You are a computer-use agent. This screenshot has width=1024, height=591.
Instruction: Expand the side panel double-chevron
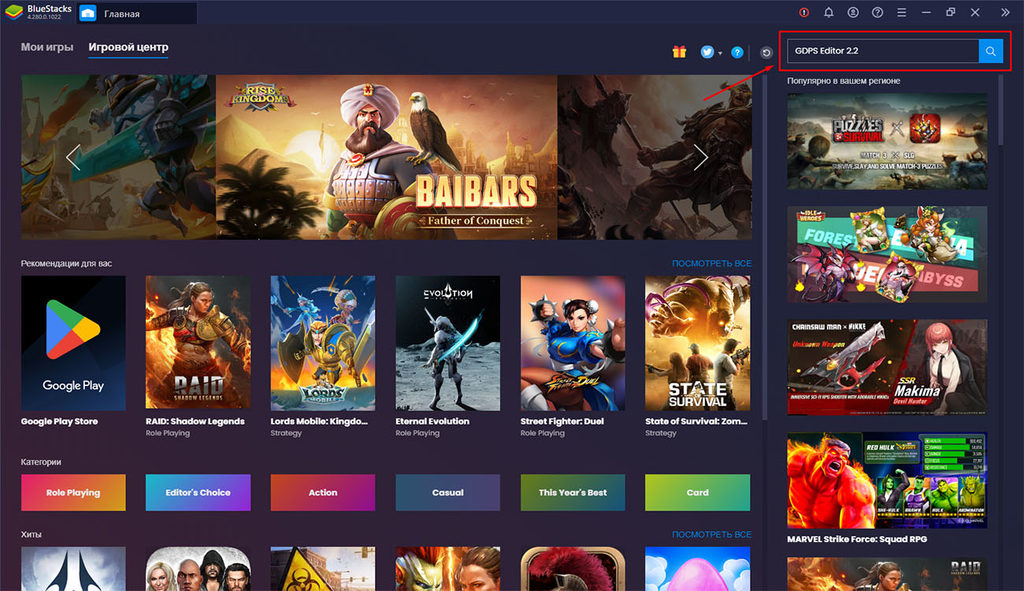point(1005,12)
